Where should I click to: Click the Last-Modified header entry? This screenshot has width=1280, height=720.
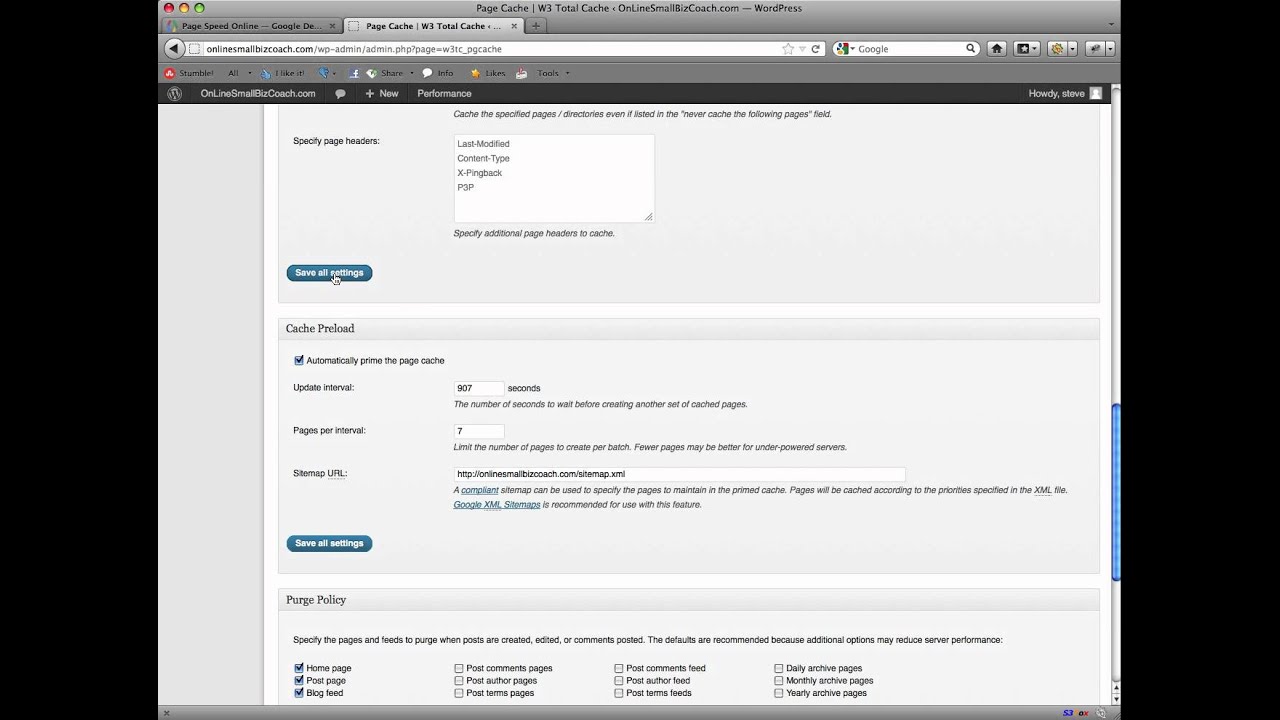[483, 144]
